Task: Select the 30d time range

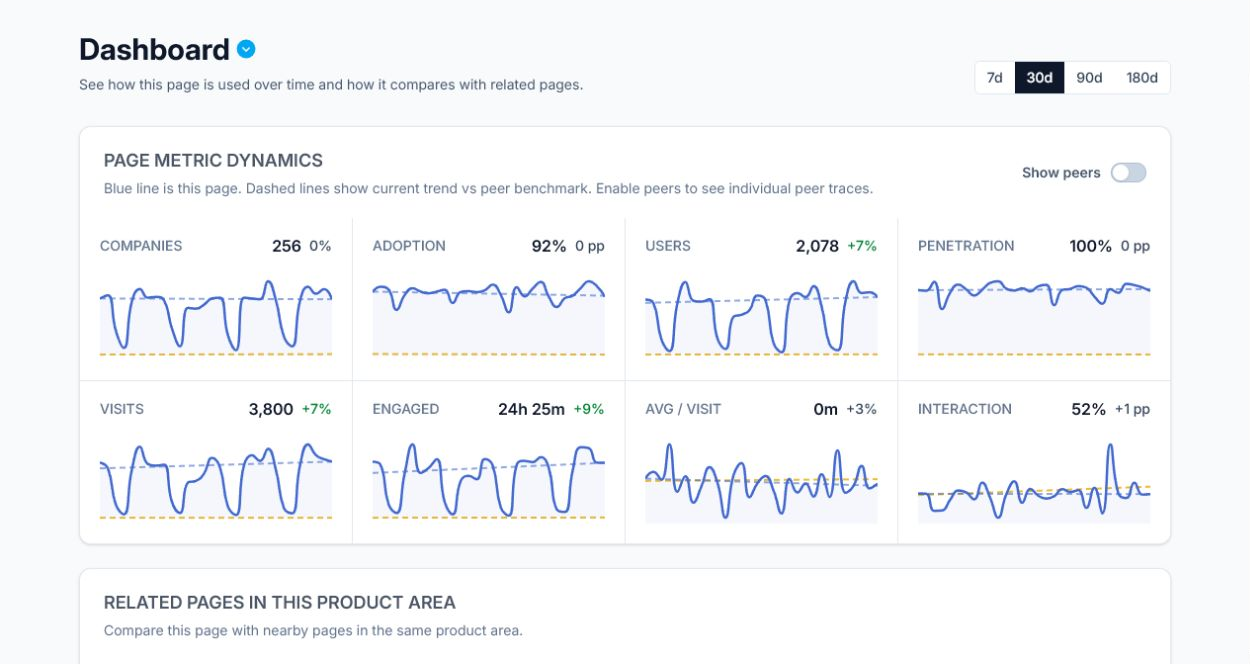Action: coord(1039,78)
